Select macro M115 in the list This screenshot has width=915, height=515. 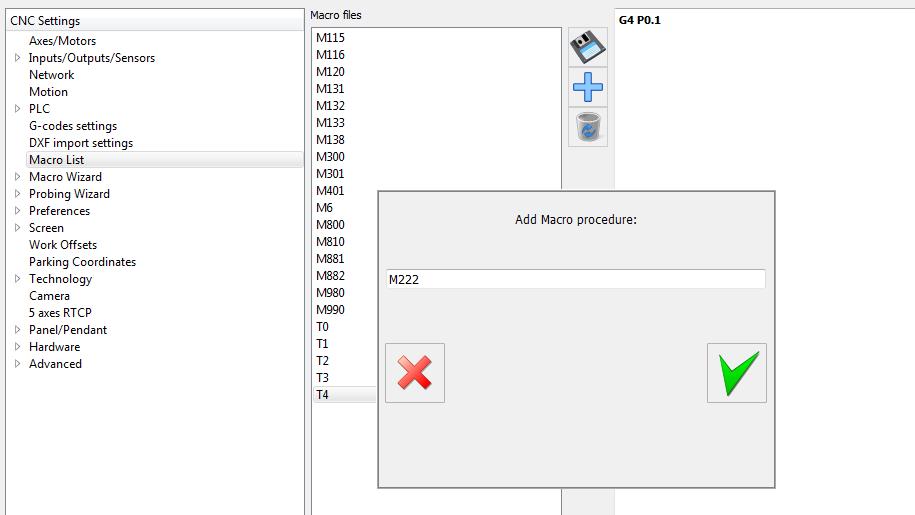[330, 38]
